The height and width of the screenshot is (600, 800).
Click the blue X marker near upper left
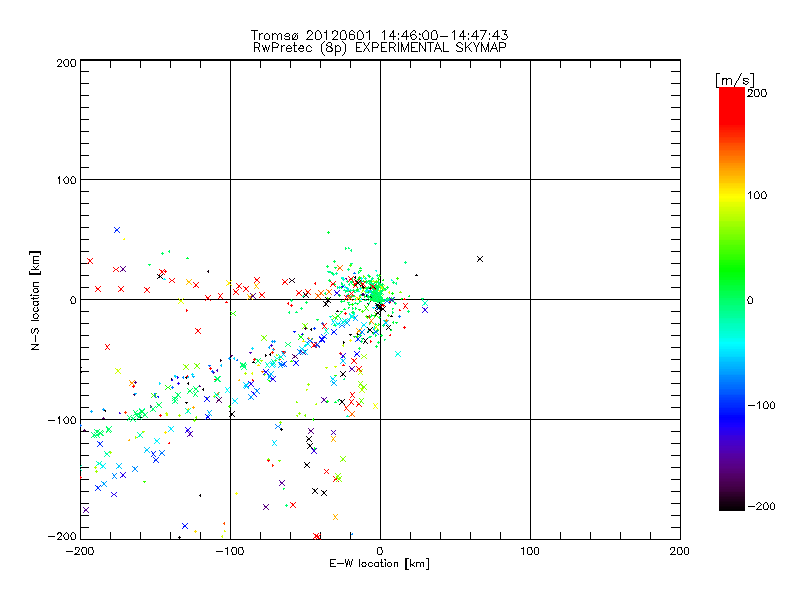tap(117, 230)
